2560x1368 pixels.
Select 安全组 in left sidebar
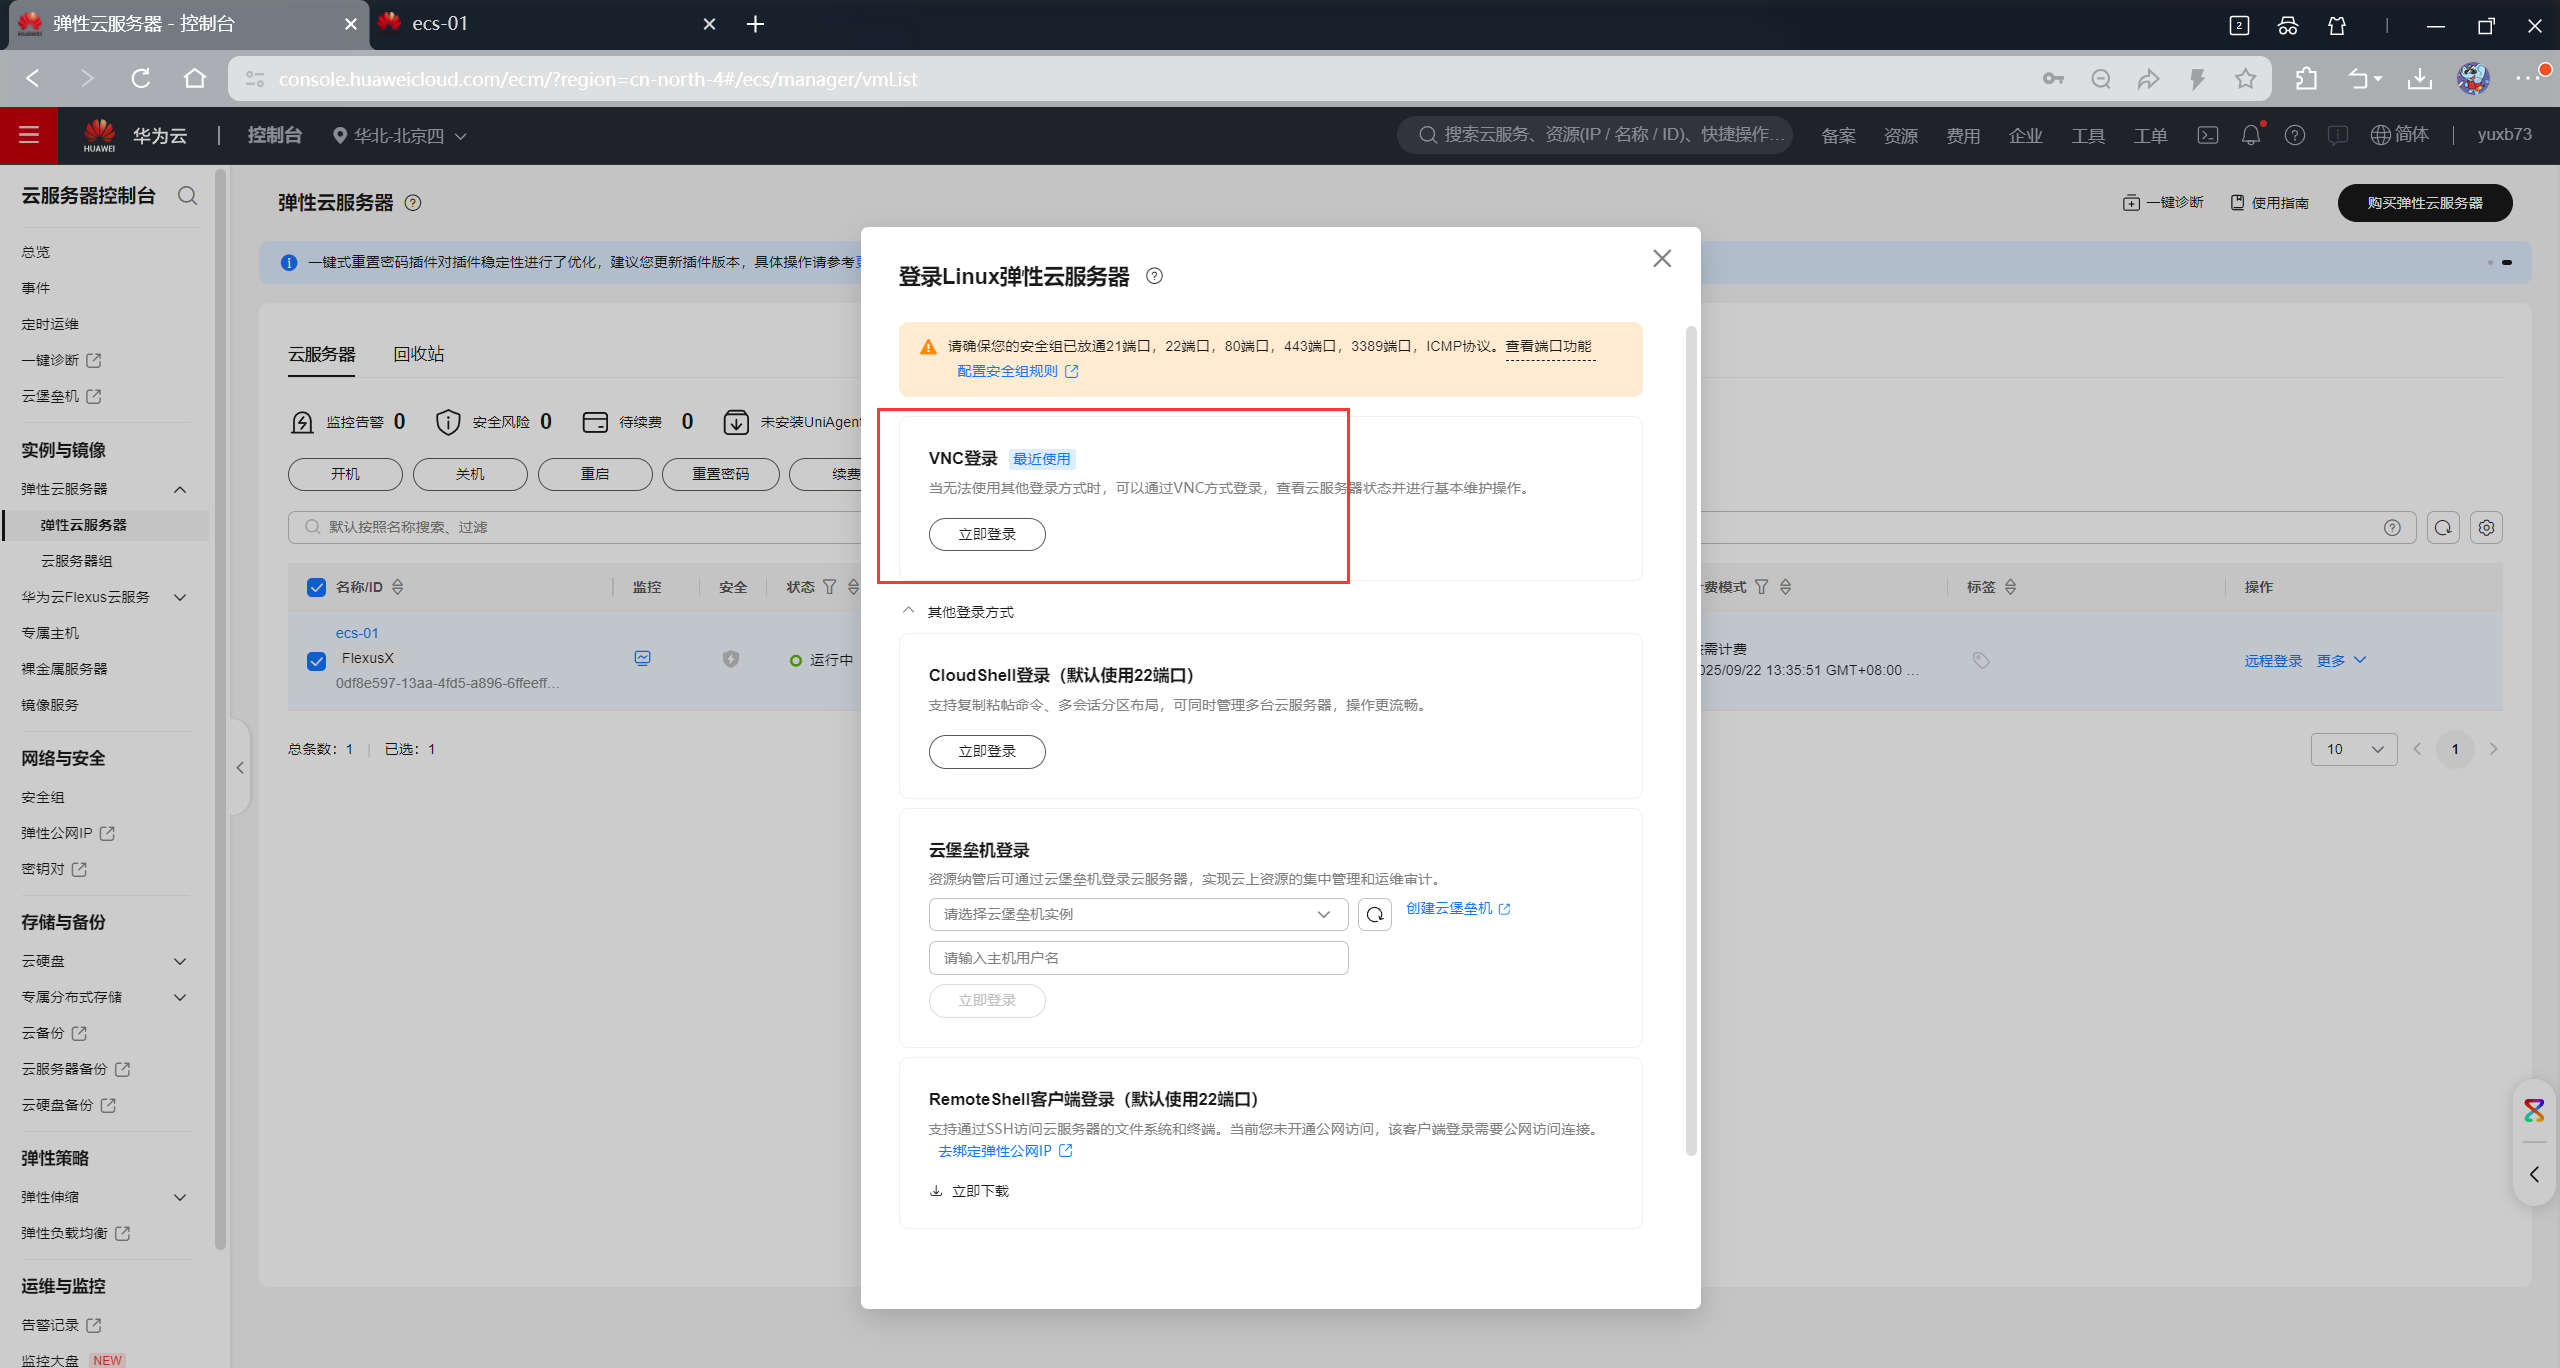(43, 797)
